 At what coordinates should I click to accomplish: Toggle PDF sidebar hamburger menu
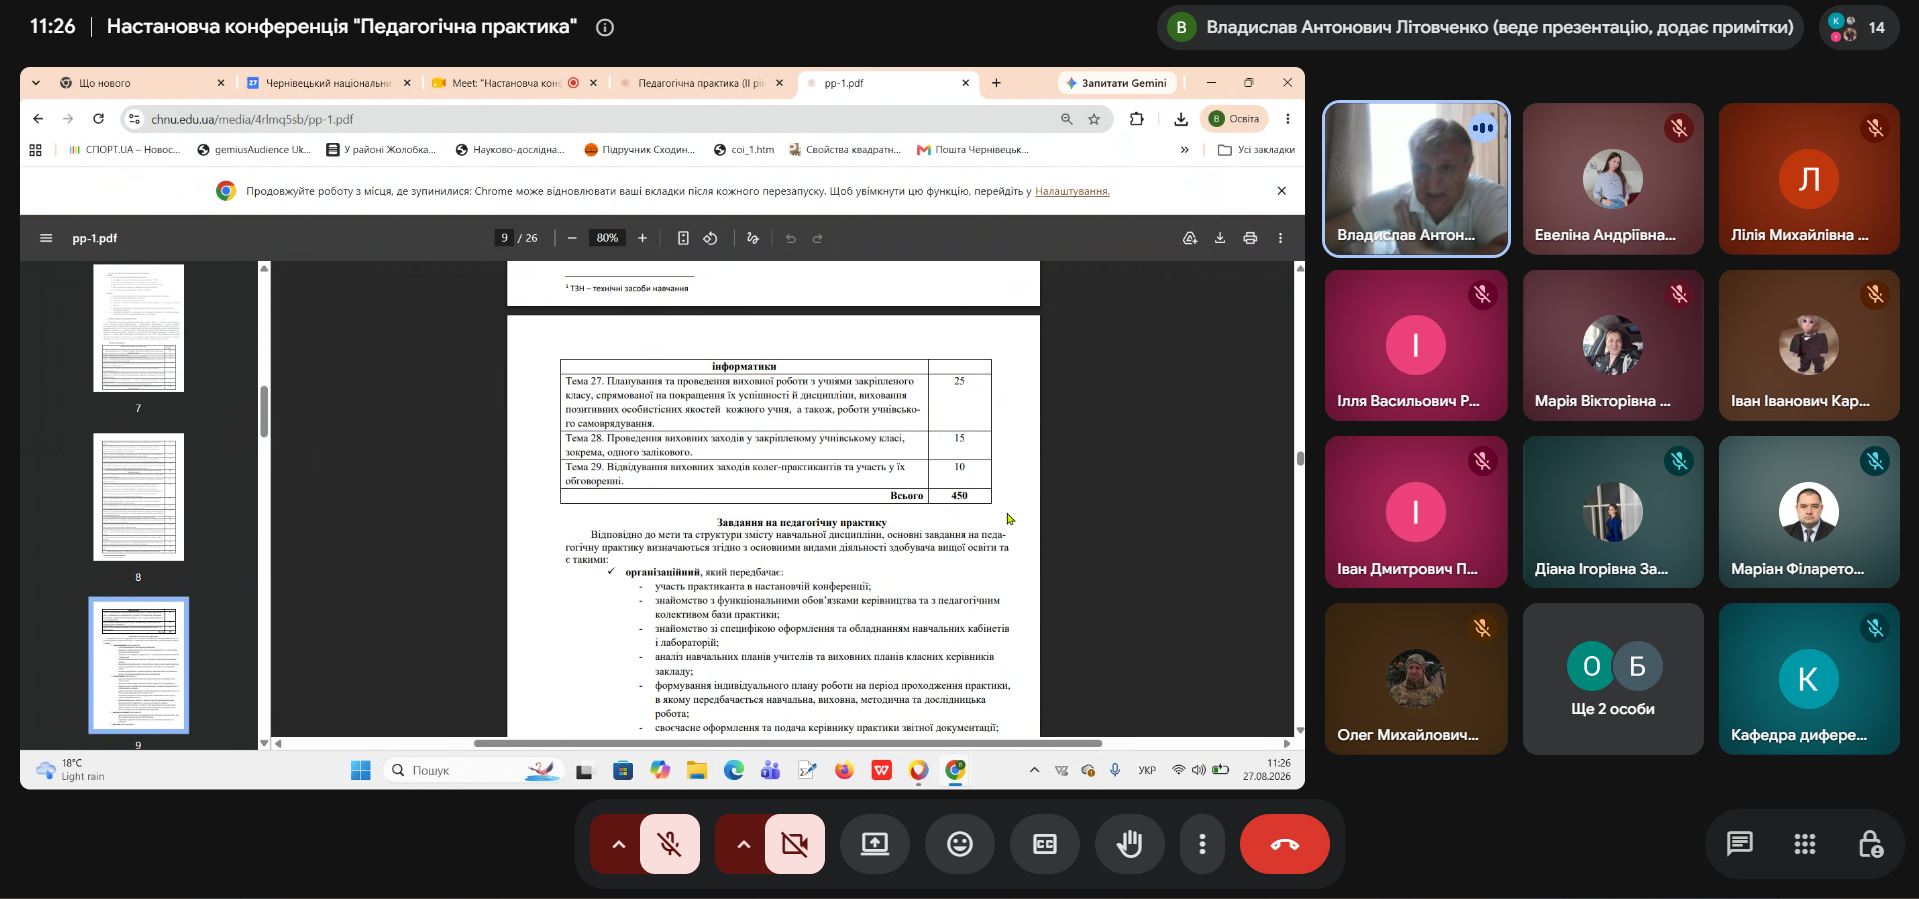click(46, 238)
